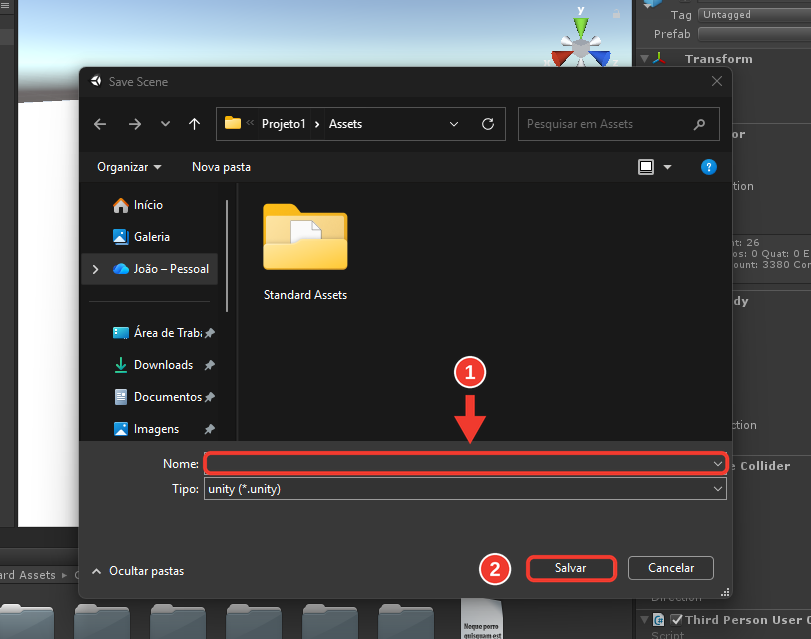The image size is (811, 639).
Task: Select João – Pessoal OneDrive entry
Action: (x=161, y=269)
